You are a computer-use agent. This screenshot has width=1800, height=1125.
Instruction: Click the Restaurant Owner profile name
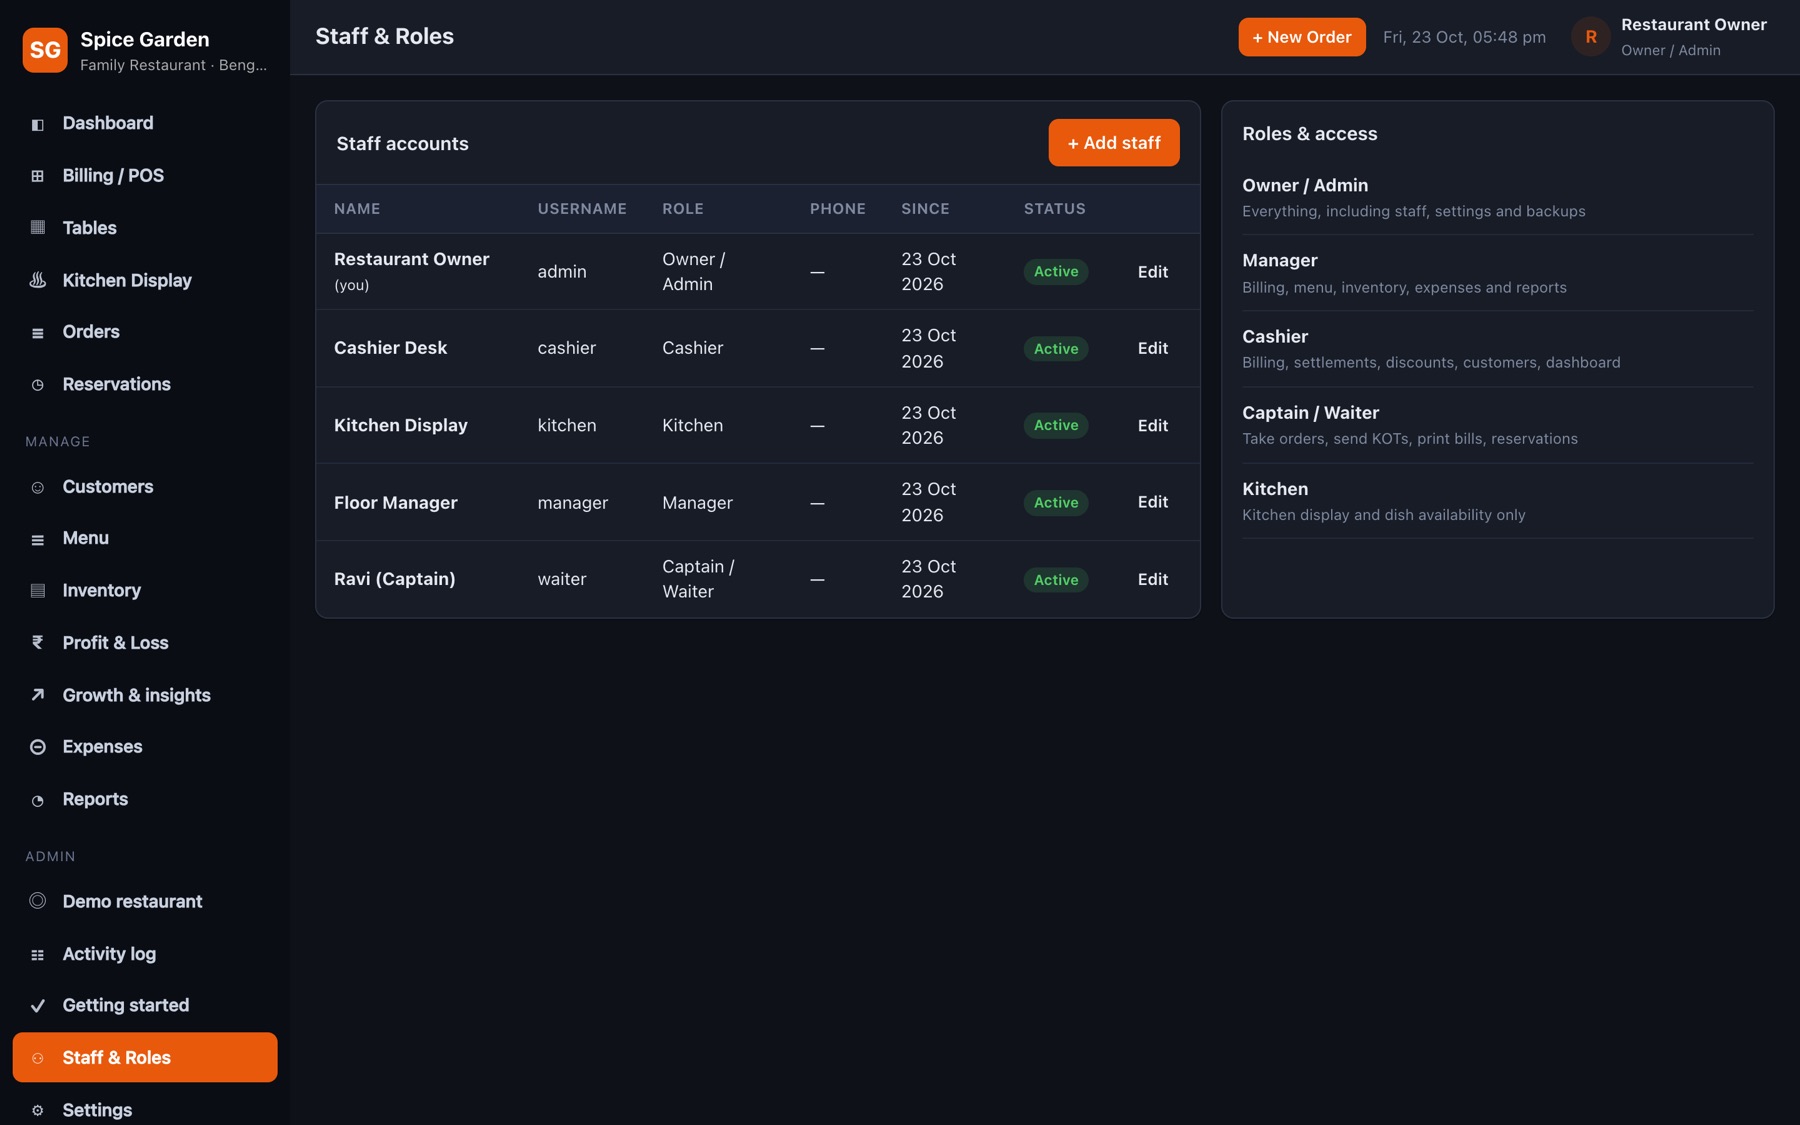[x=1693, y=25]
